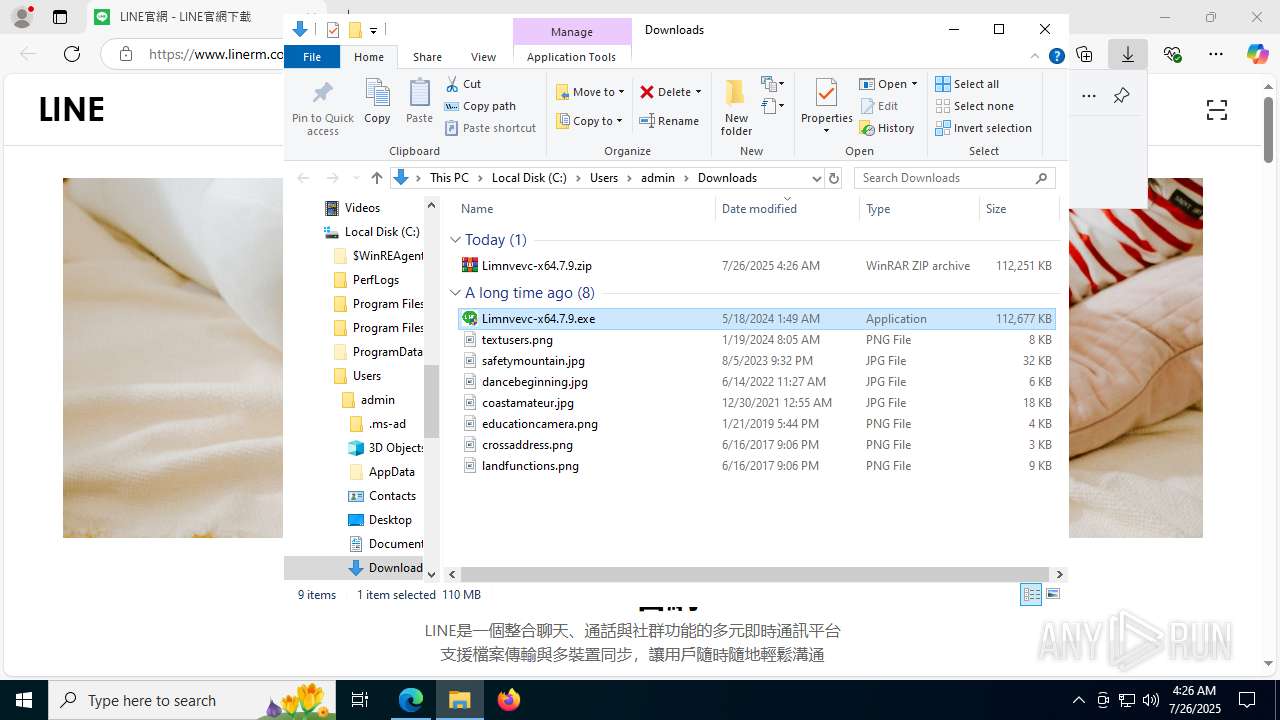
Task: Open Desktop in the navigation tree
Action: [390, 520]
